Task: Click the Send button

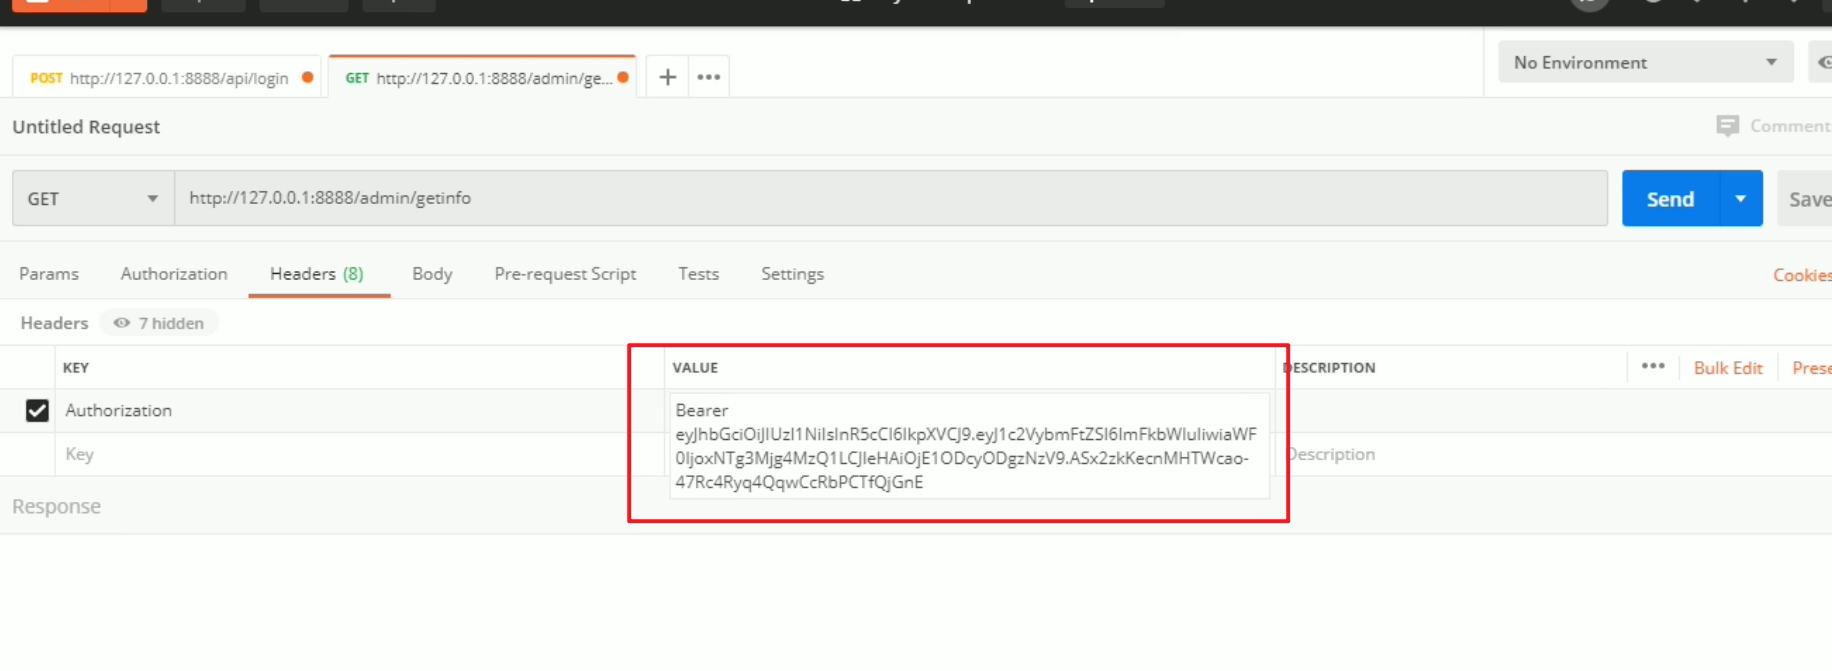Action: (x=1670, y=198)
